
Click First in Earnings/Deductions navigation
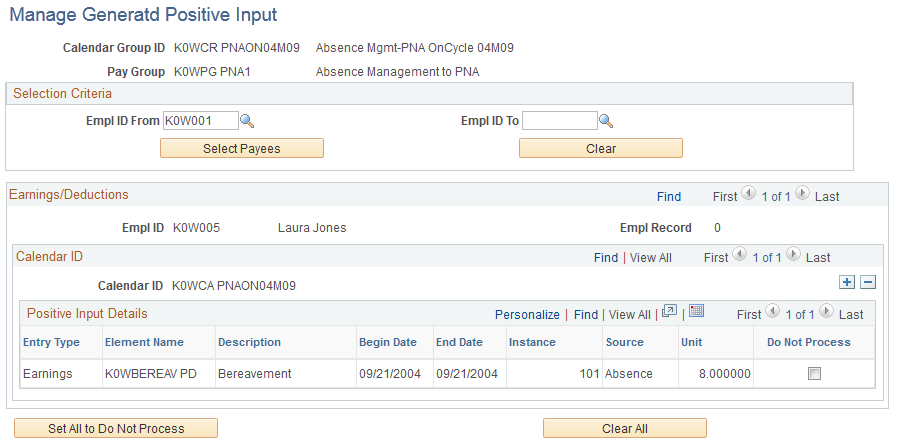click(x=725, y=196)
